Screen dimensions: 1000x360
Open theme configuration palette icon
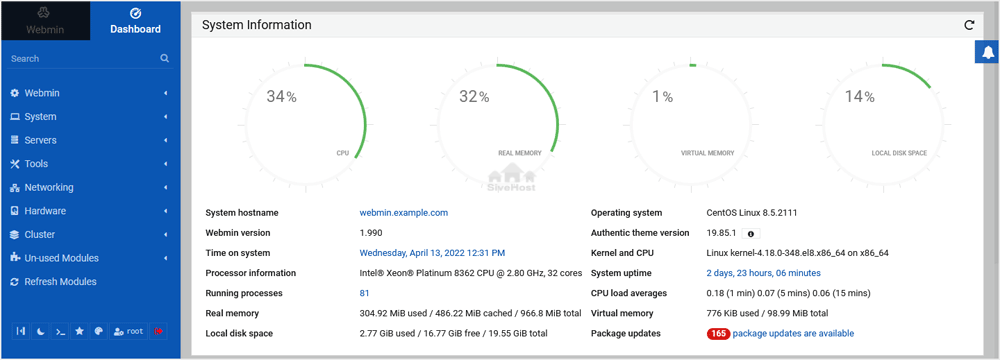pyautogui.click(x=98, y=331)
